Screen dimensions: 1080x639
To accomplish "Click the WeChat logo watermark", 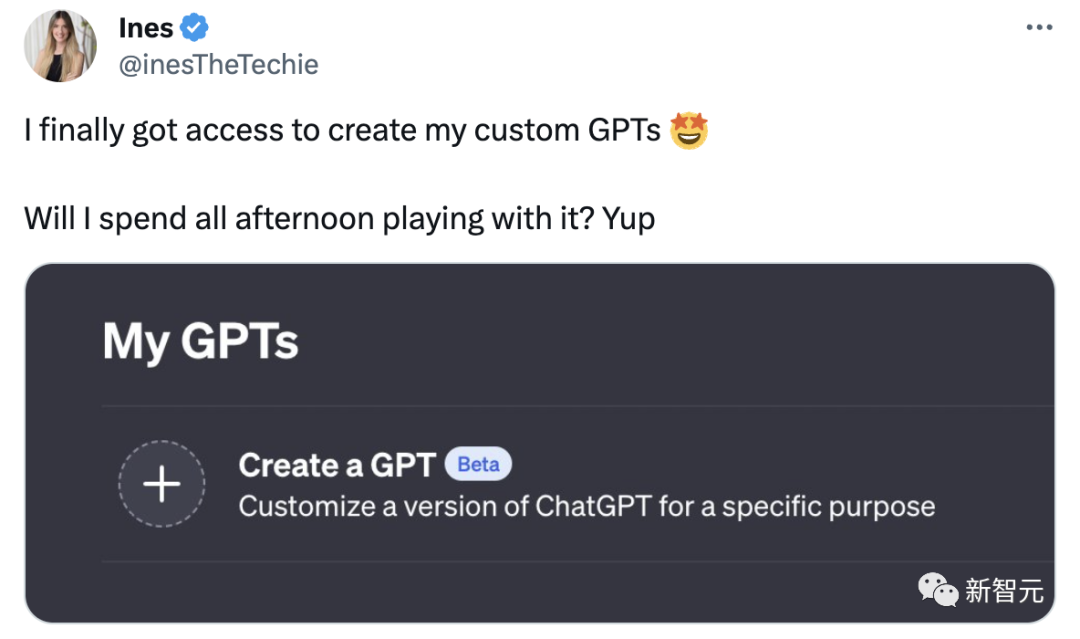I will coord(938,590).
